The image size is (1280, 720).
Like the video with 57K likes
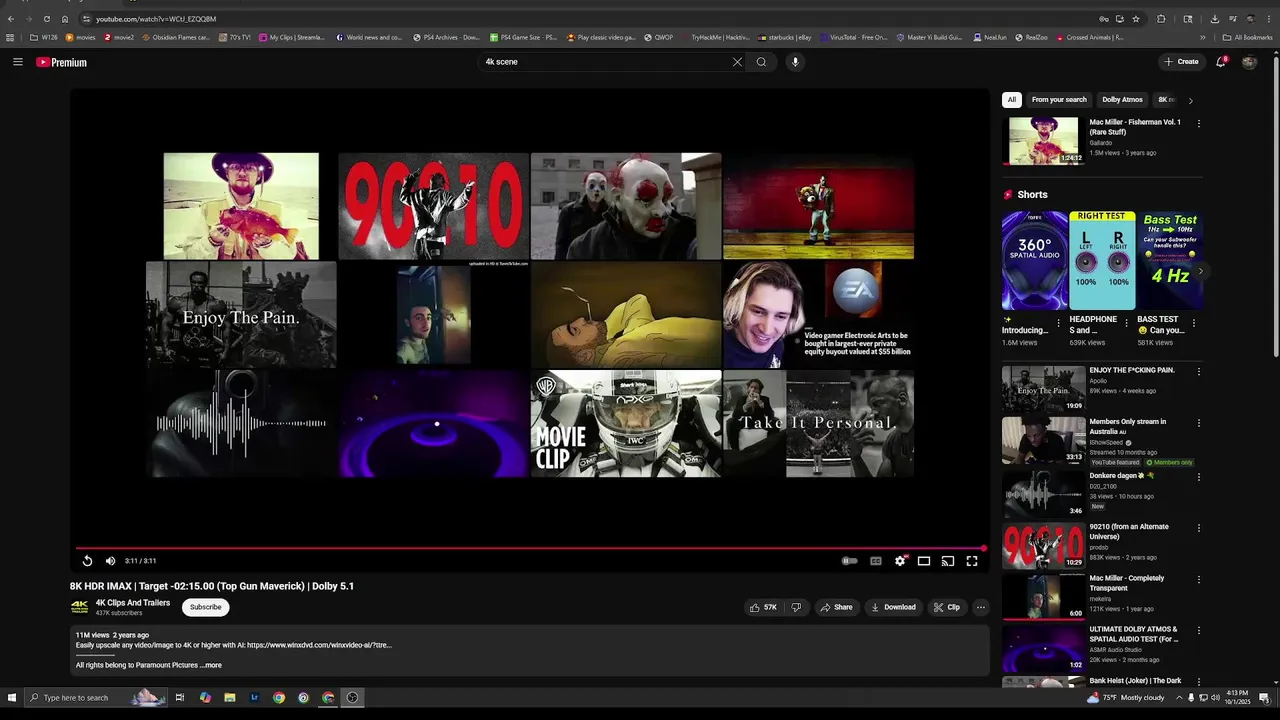[763, 607]
